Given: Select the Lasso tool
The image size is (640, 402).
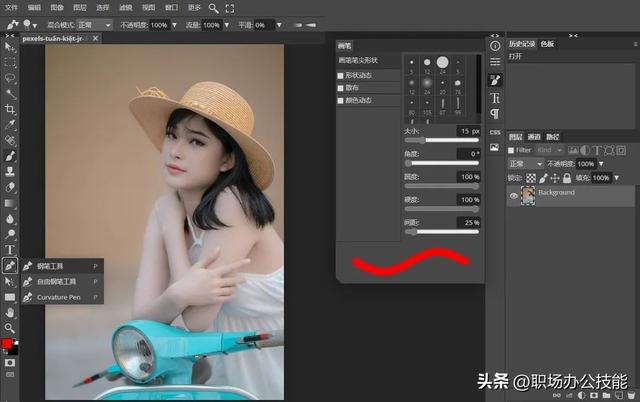Looking at the screenshot, I should (9, 78).
